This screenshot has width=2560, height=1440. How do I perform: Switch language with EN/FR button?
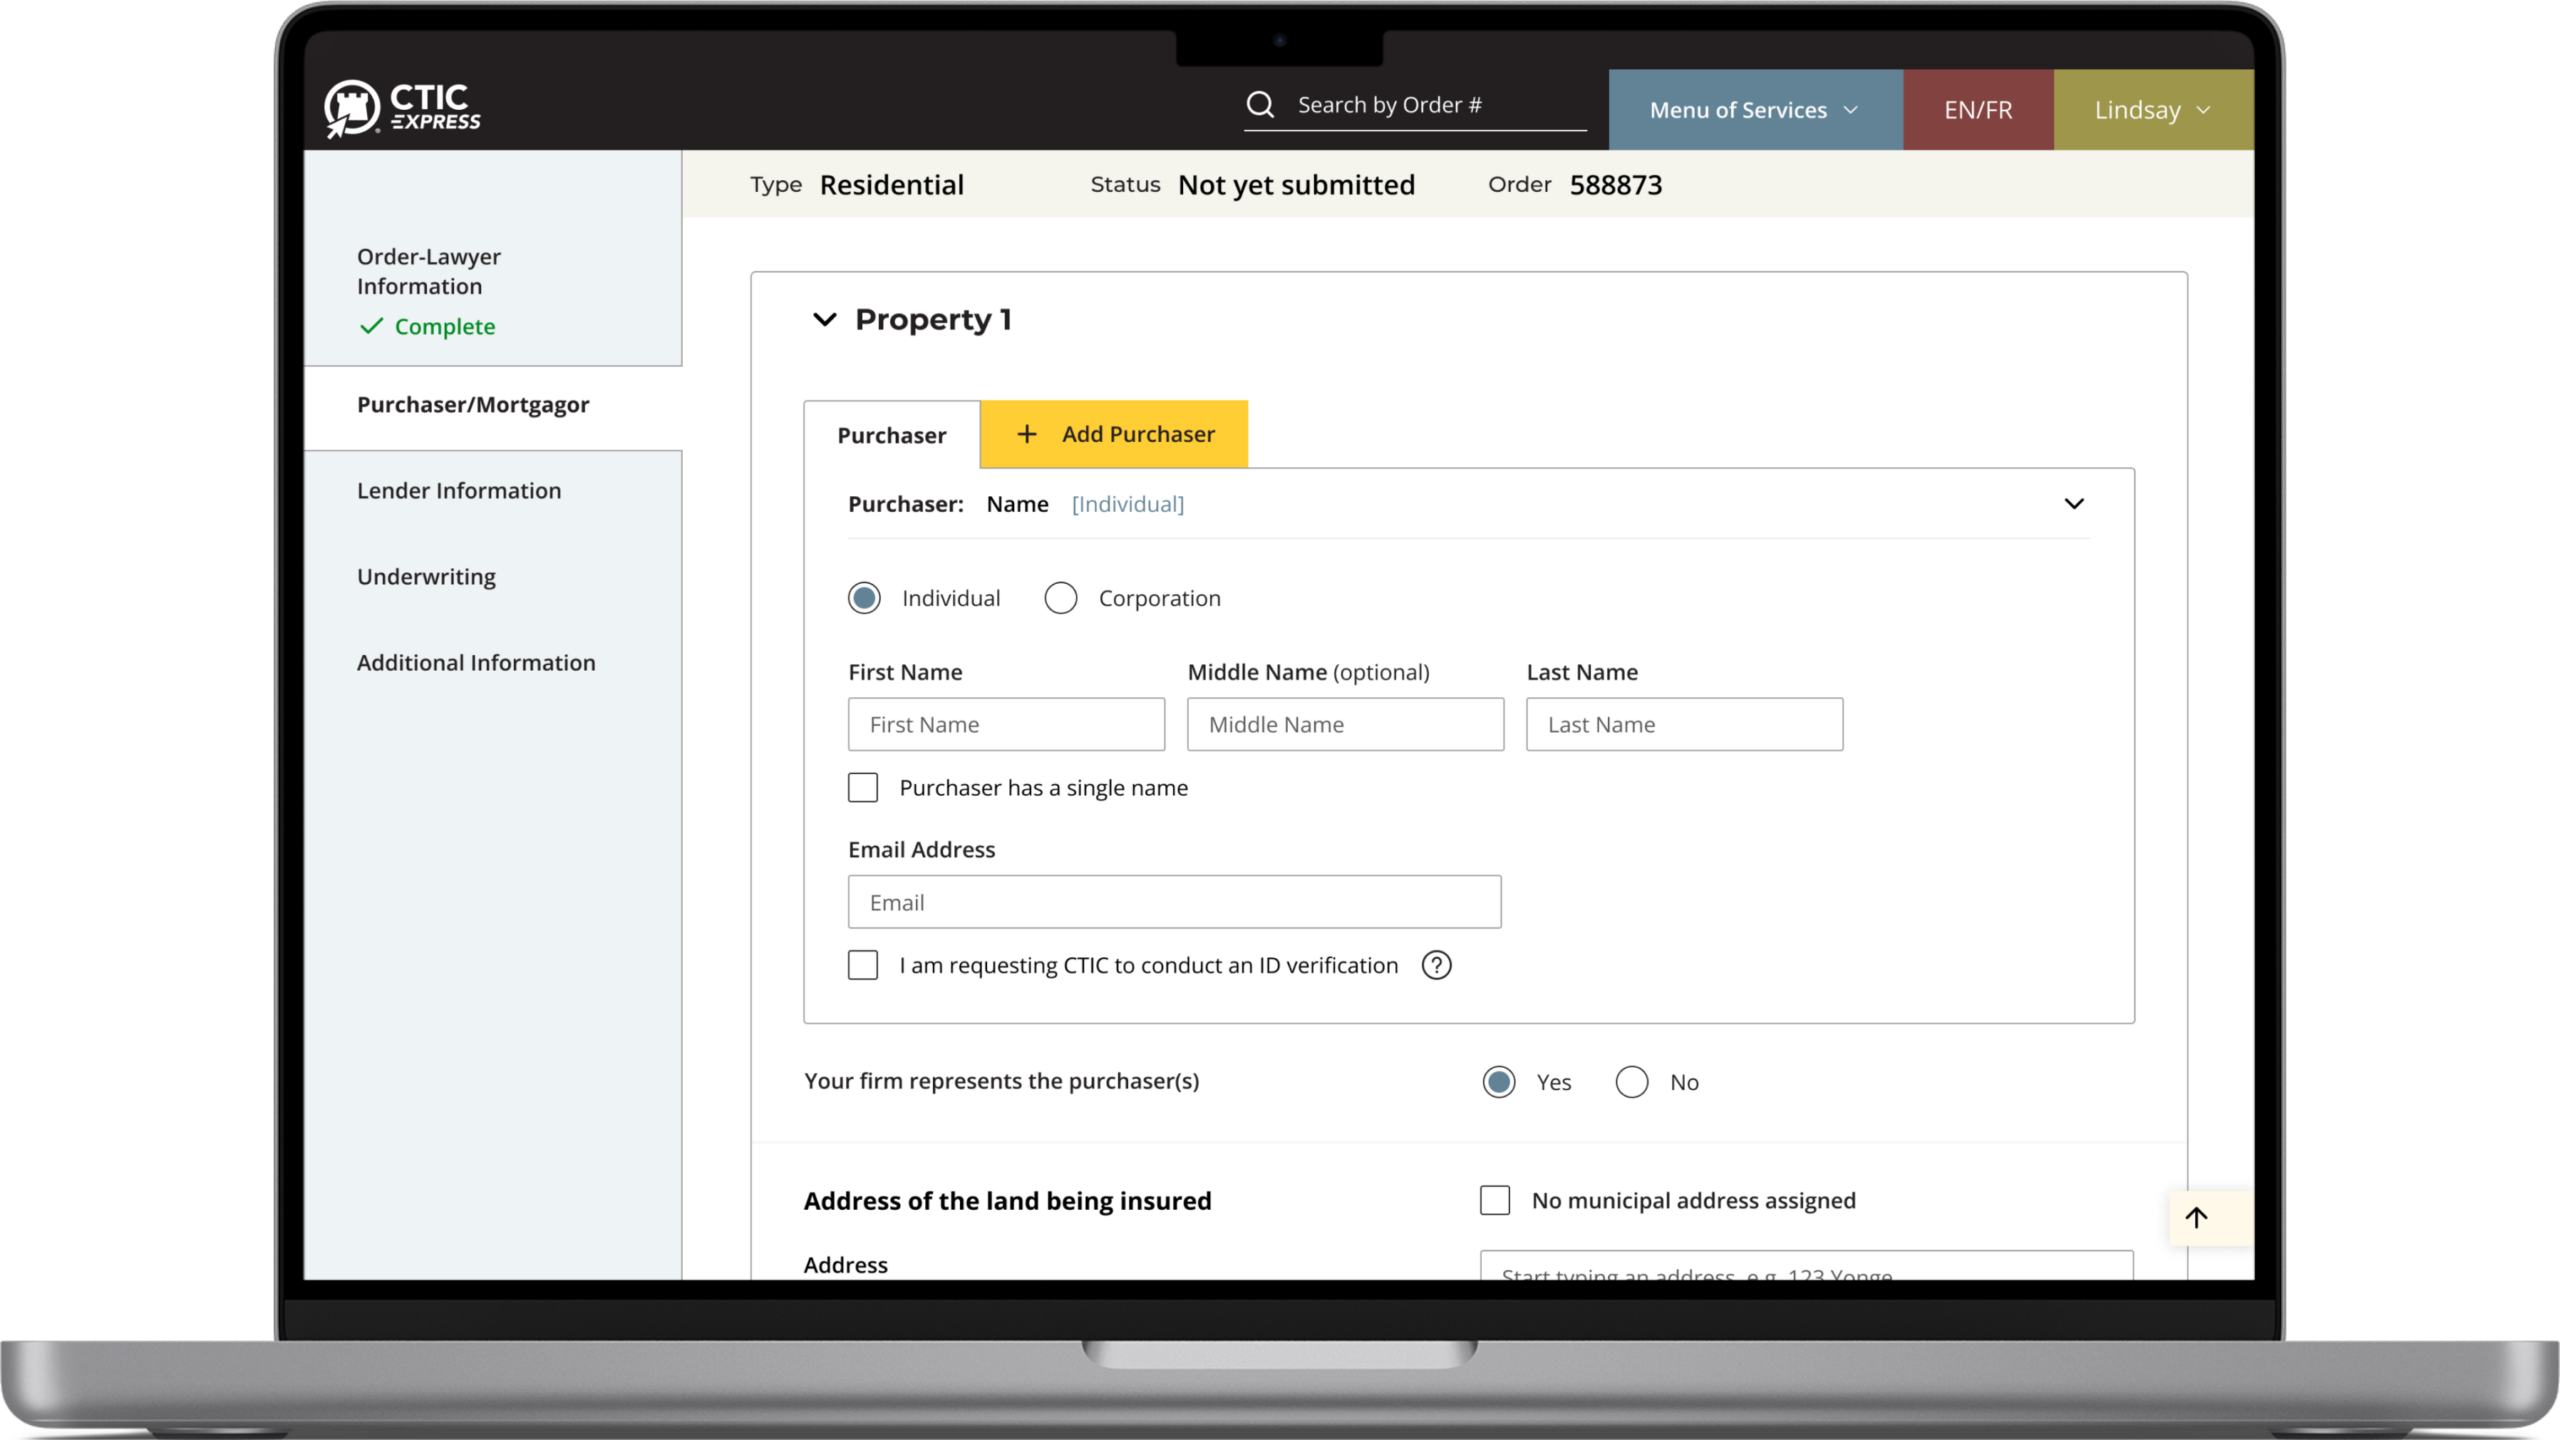[1977, 110]
